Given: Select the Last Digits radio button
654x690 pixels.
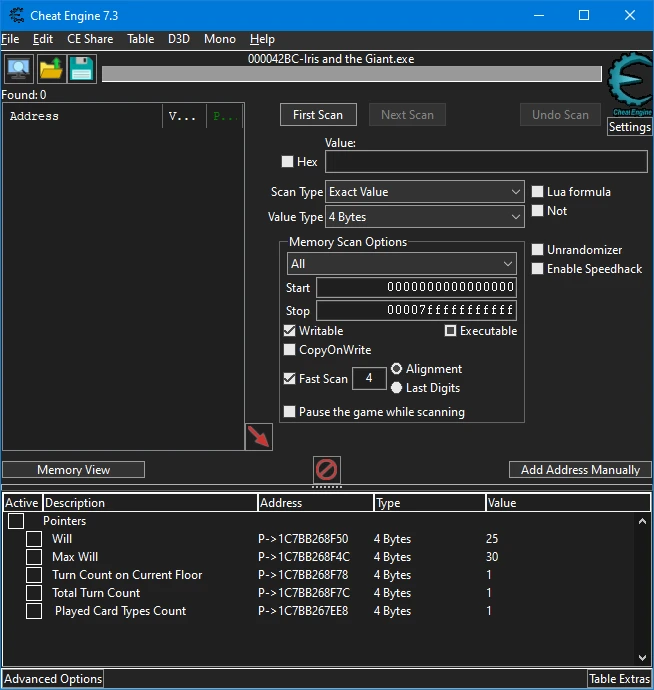Looking at the screenshot, I should pos(397,388).
